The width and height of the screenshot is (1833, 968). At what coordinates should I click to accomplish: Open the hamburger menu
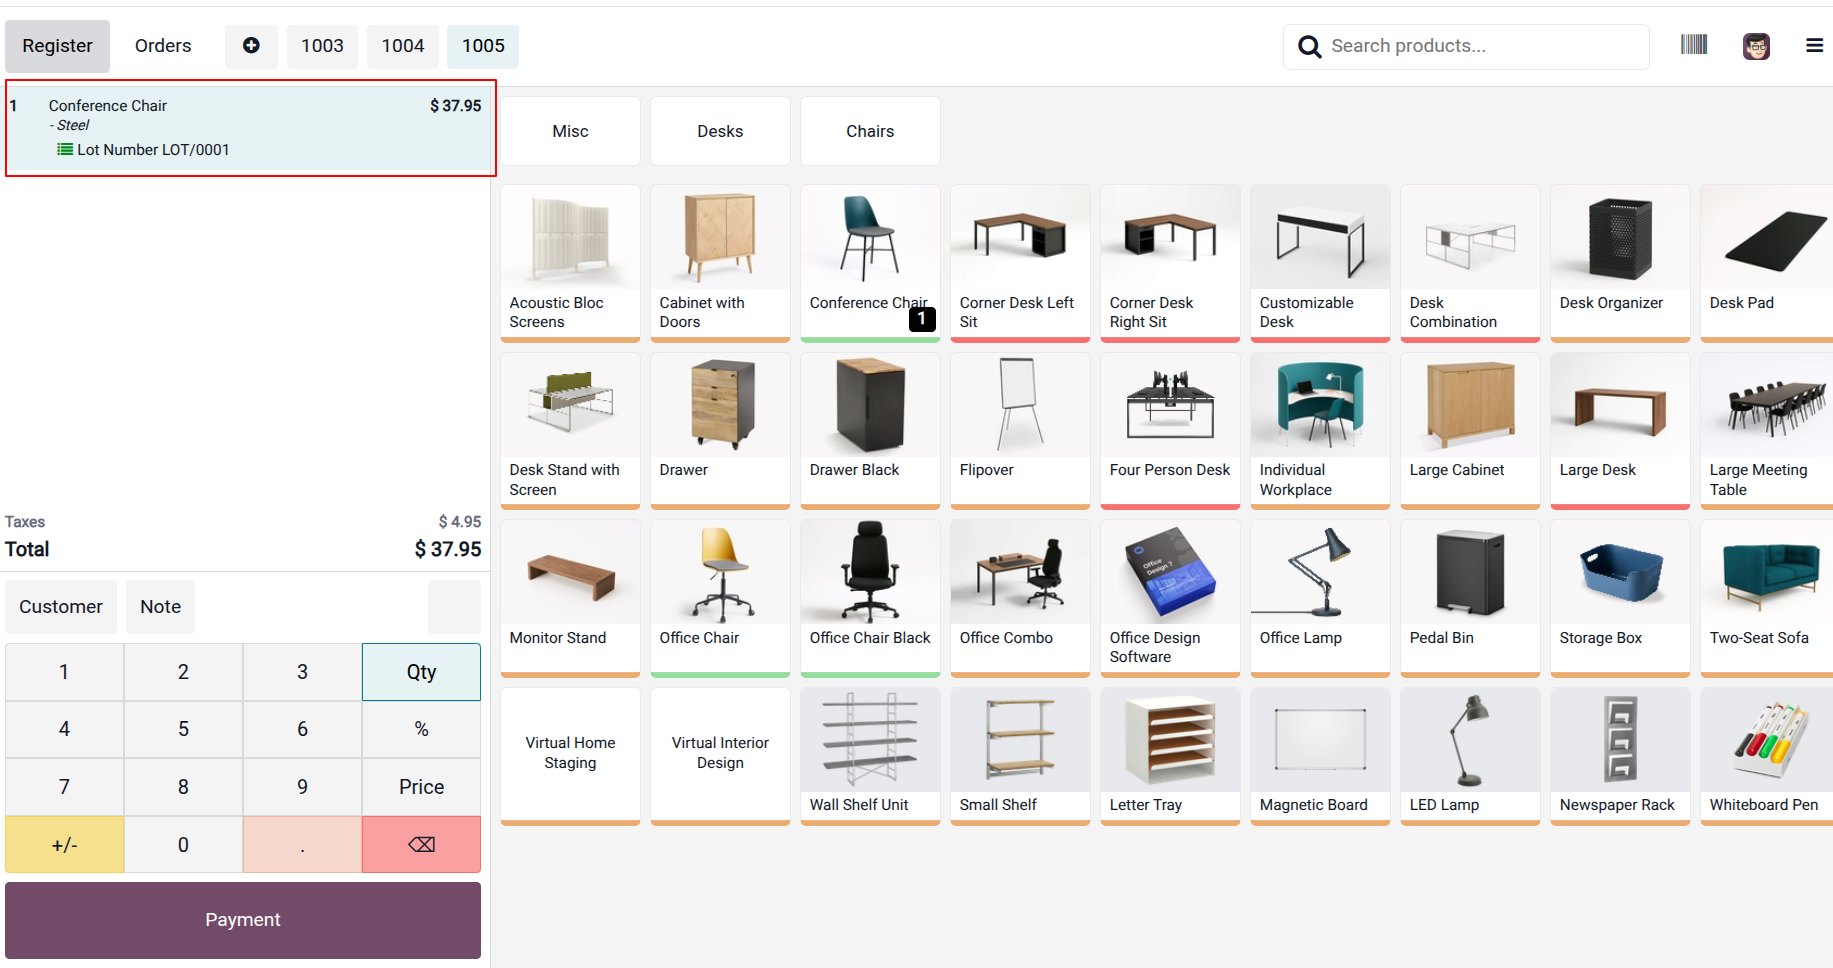pyautogui.click(x=1814, y=45)
